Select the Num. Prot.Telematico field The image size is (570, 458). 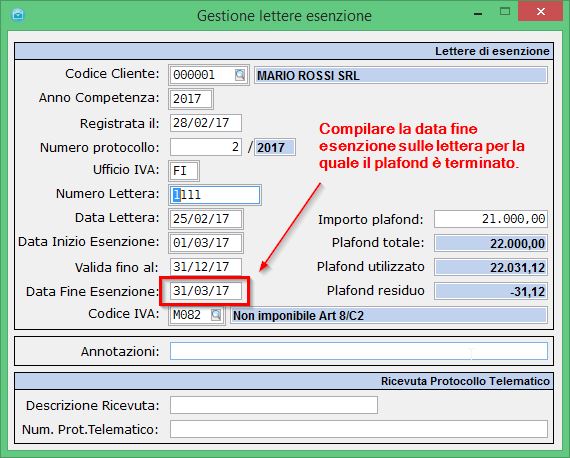(359, 429)
